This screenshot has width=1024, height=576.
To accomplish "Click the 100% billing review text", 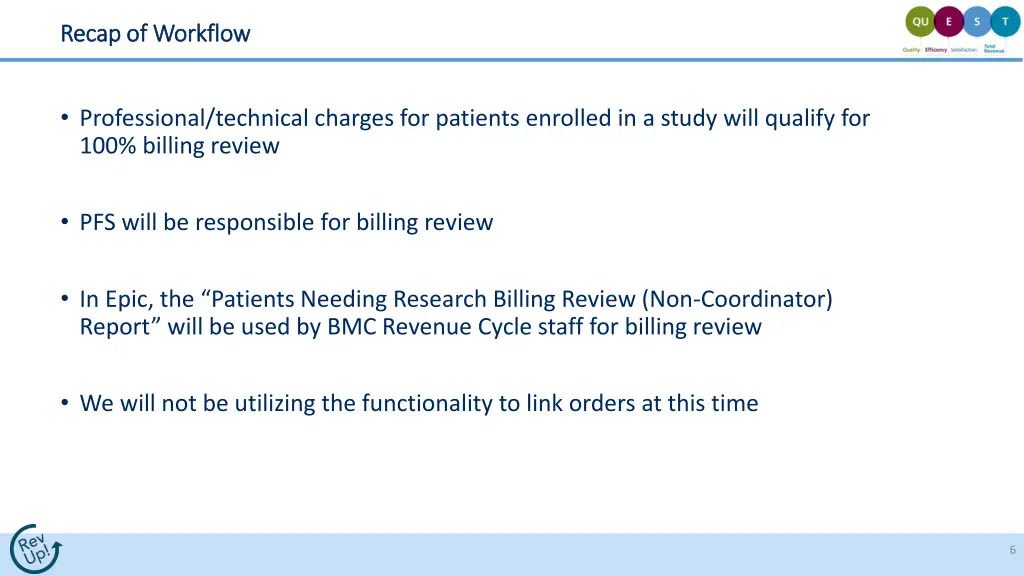I will tap(180, 146).
